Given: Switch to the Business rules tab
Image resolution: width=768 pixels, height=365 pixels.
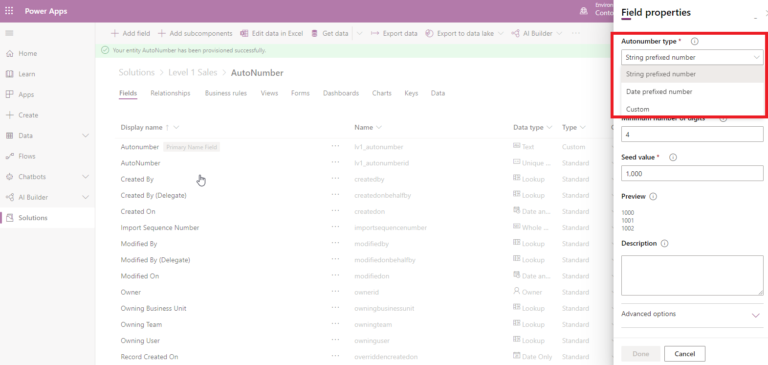Looking at the screenshot, I should pos(226,93).
